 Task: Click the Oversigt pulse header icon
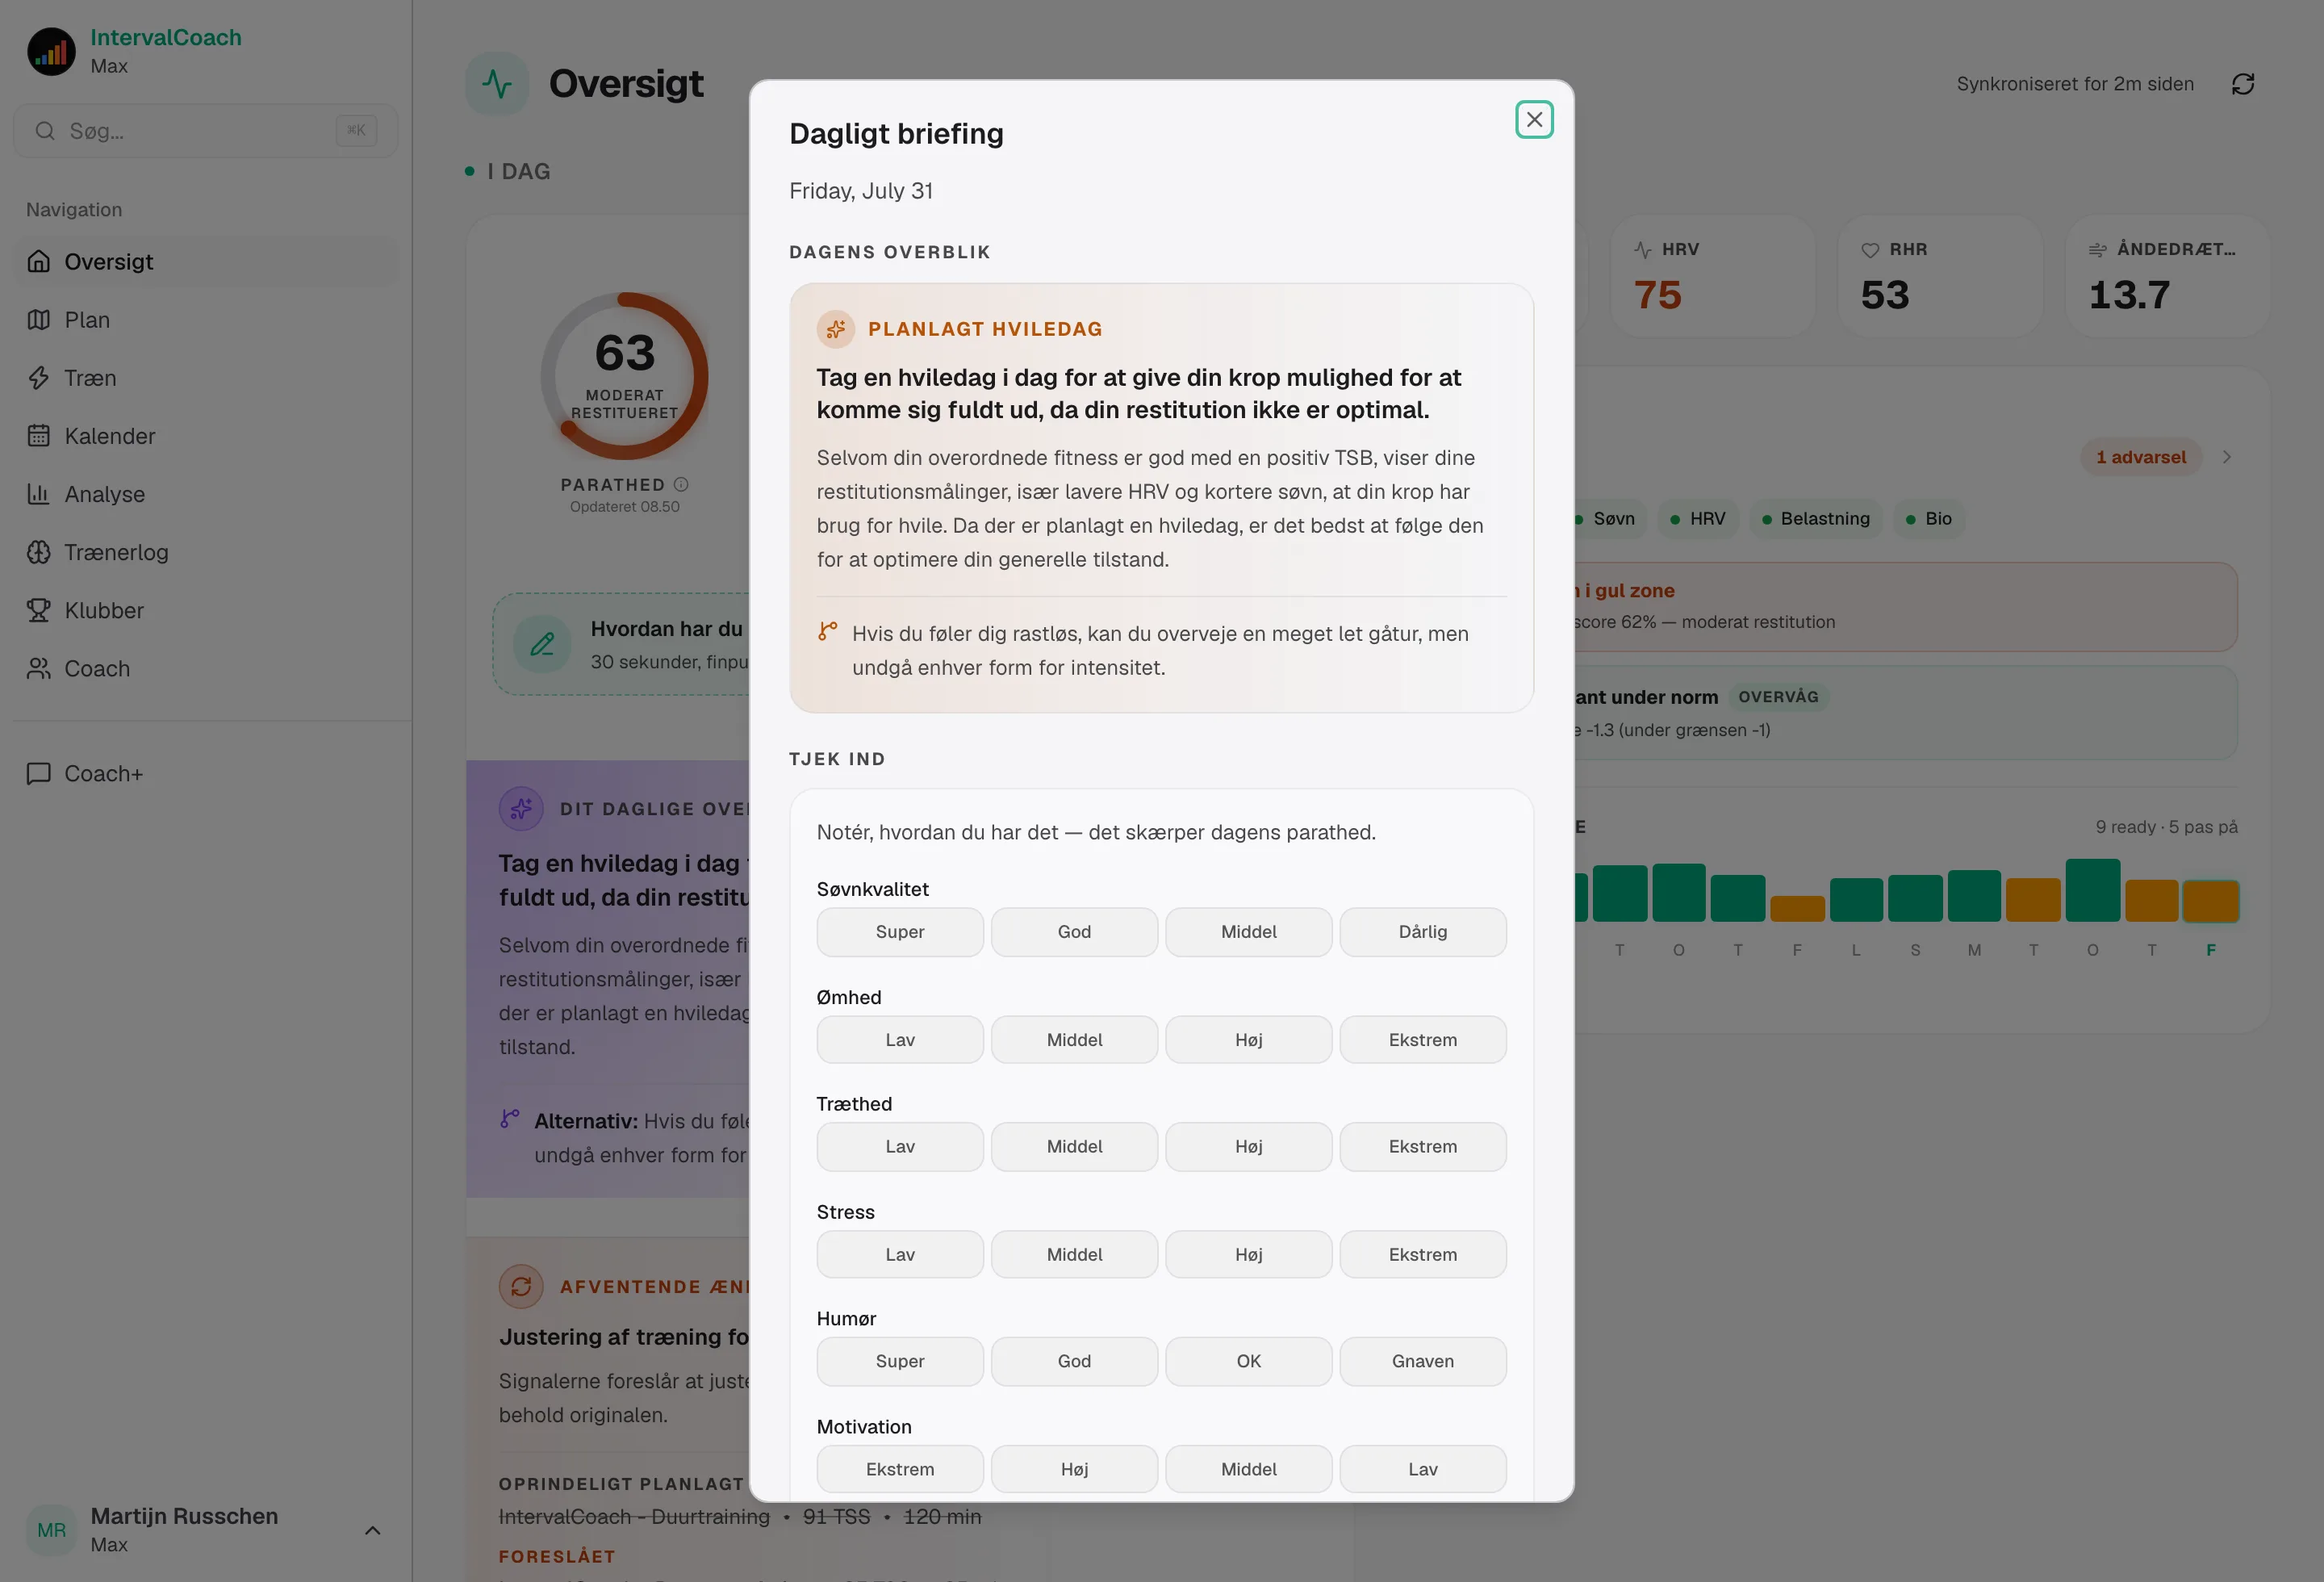497,84
